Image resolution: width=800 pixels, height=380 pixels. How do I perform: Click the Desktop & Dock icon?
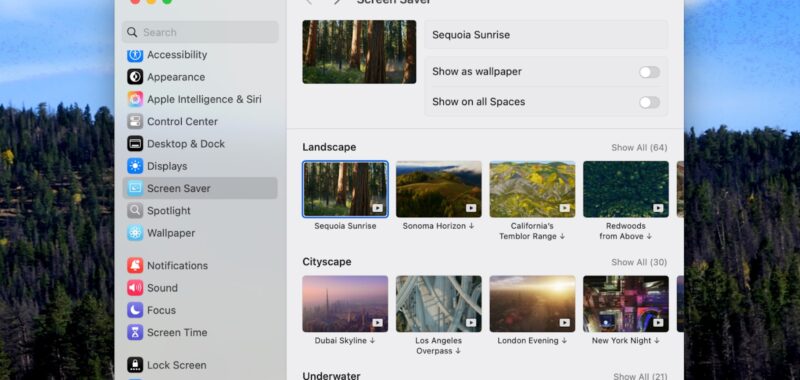[x=135, y=144]
